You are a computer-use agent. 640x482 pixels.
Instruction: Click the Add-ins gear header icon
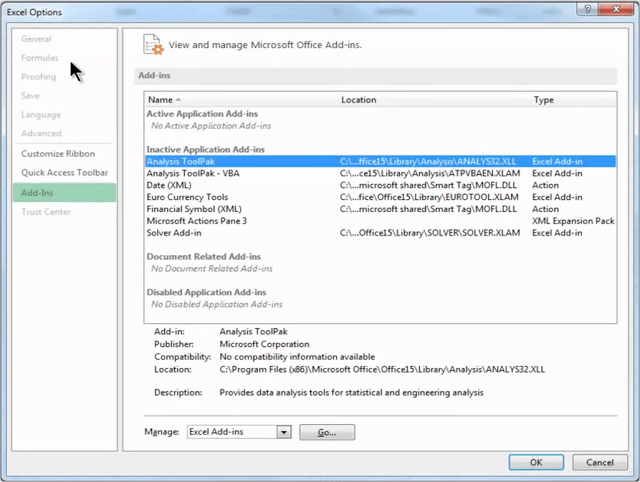[x=153, y=45]
